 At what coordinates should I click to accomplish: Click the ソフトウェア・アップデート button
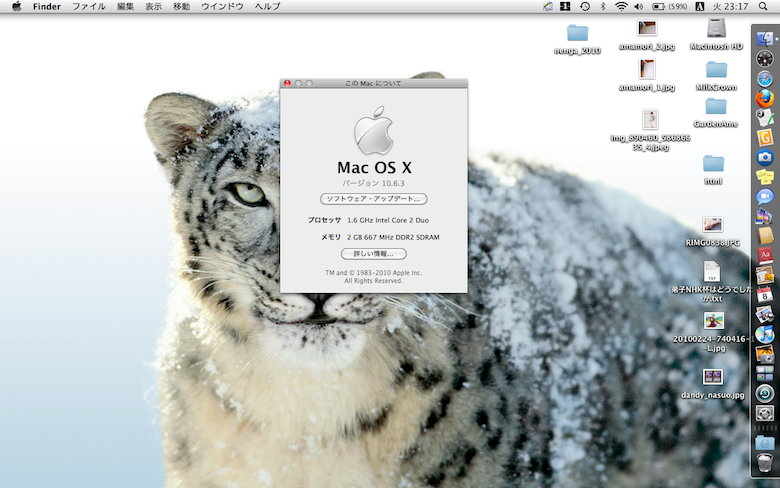373,199
